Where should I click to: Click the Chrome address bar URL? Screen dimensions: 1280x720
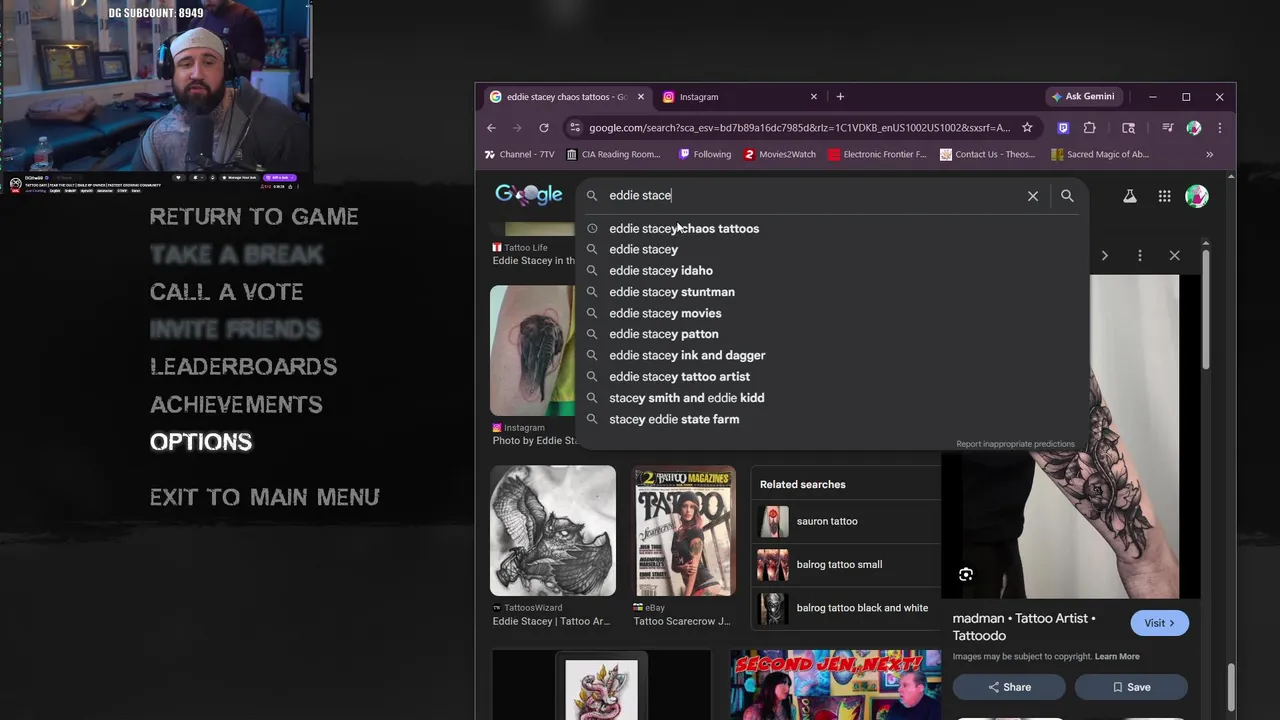pyautogui.click(x=799, y=128)
